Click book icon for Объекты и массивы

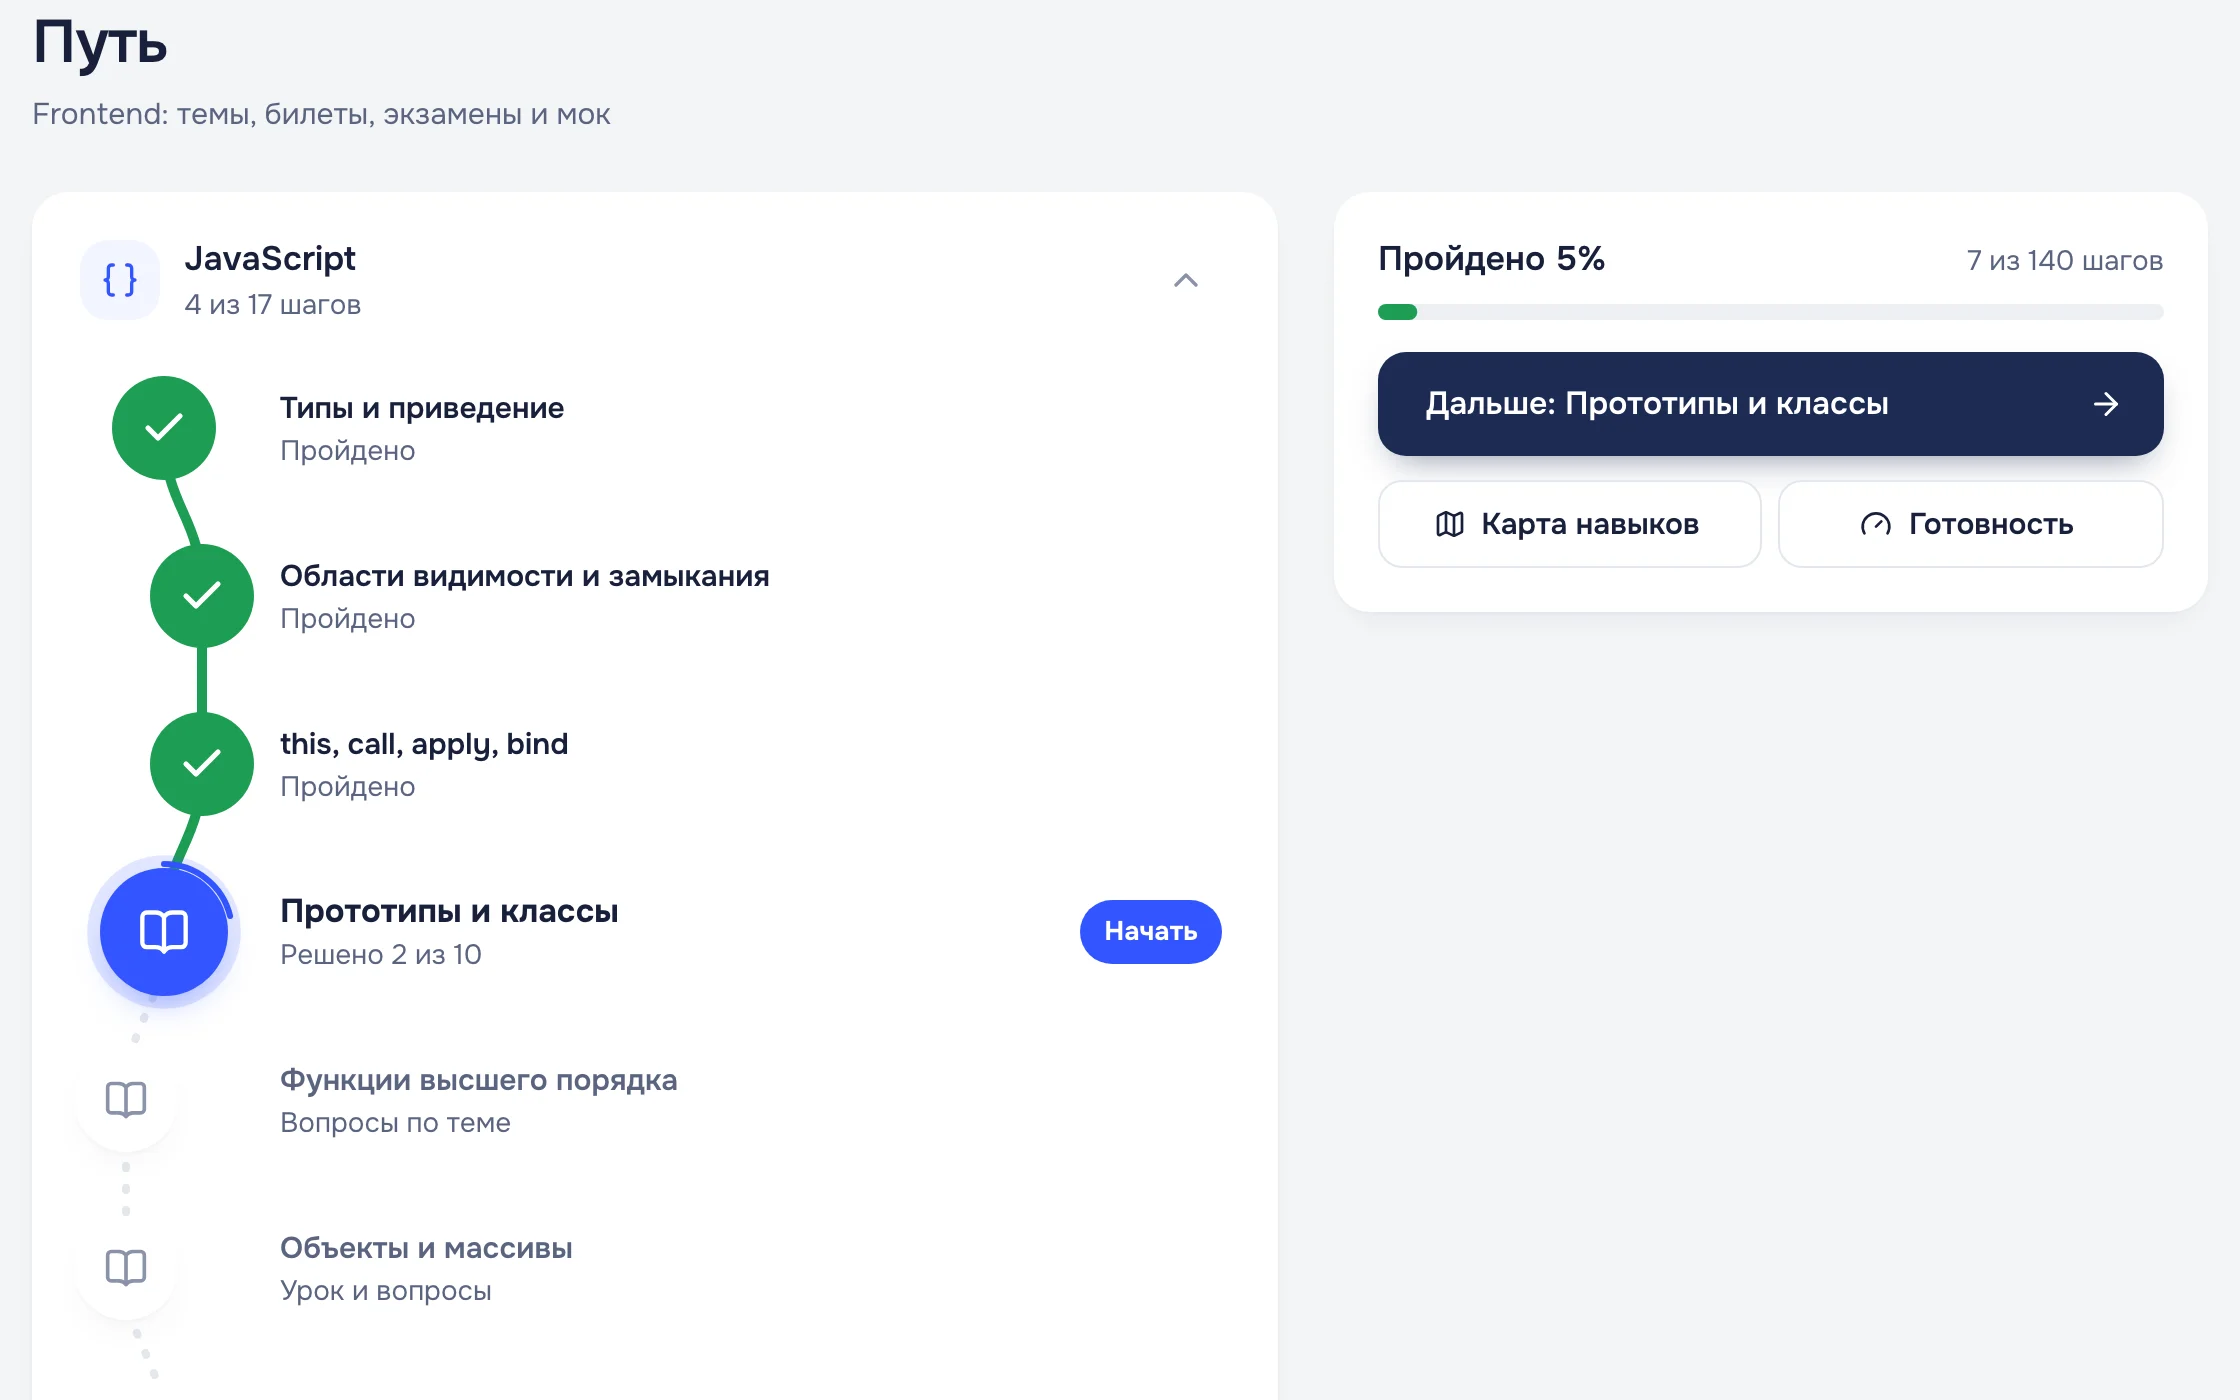[126, 1268]
